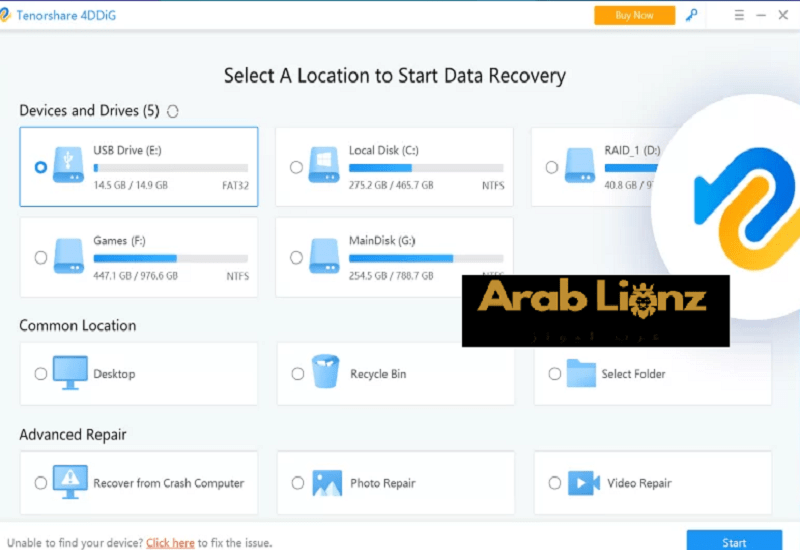The width and height of the screenshot is (800, 550).
Task: Click the 'Common Location' heading
Action: click(78, 326)
